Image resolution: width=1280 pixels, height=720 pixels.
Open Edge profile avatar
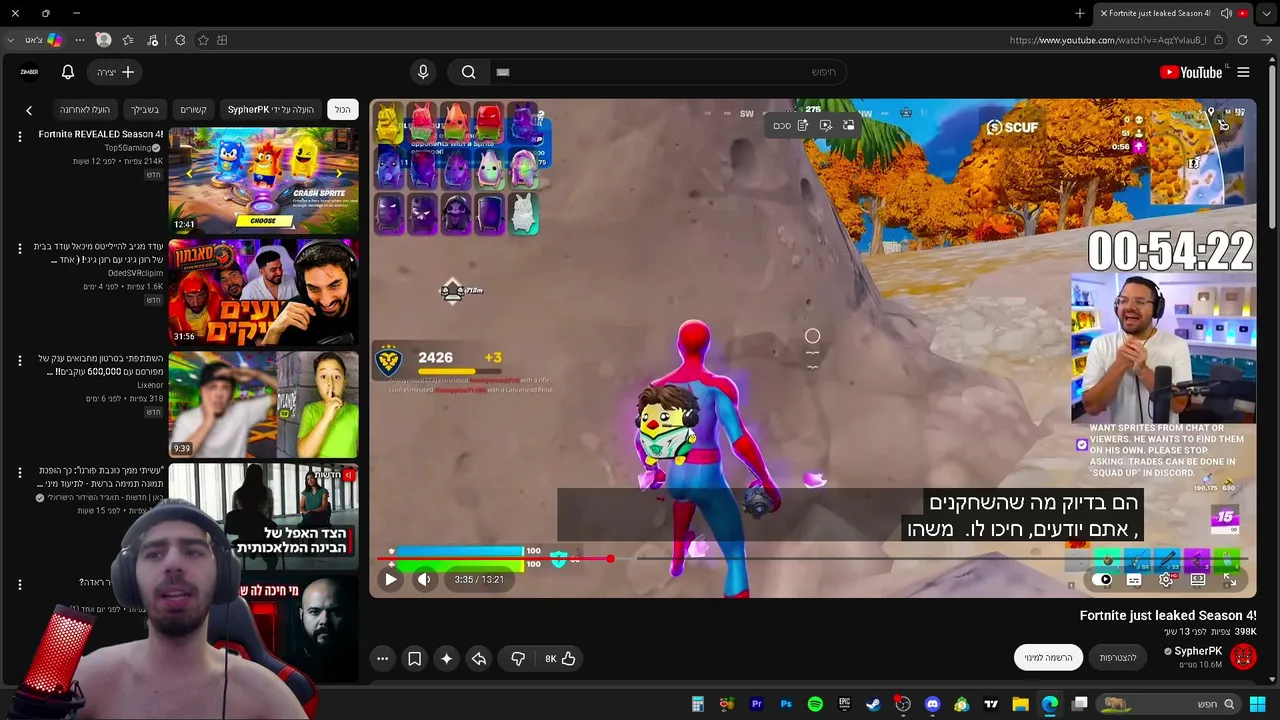(x=103, y=40)
